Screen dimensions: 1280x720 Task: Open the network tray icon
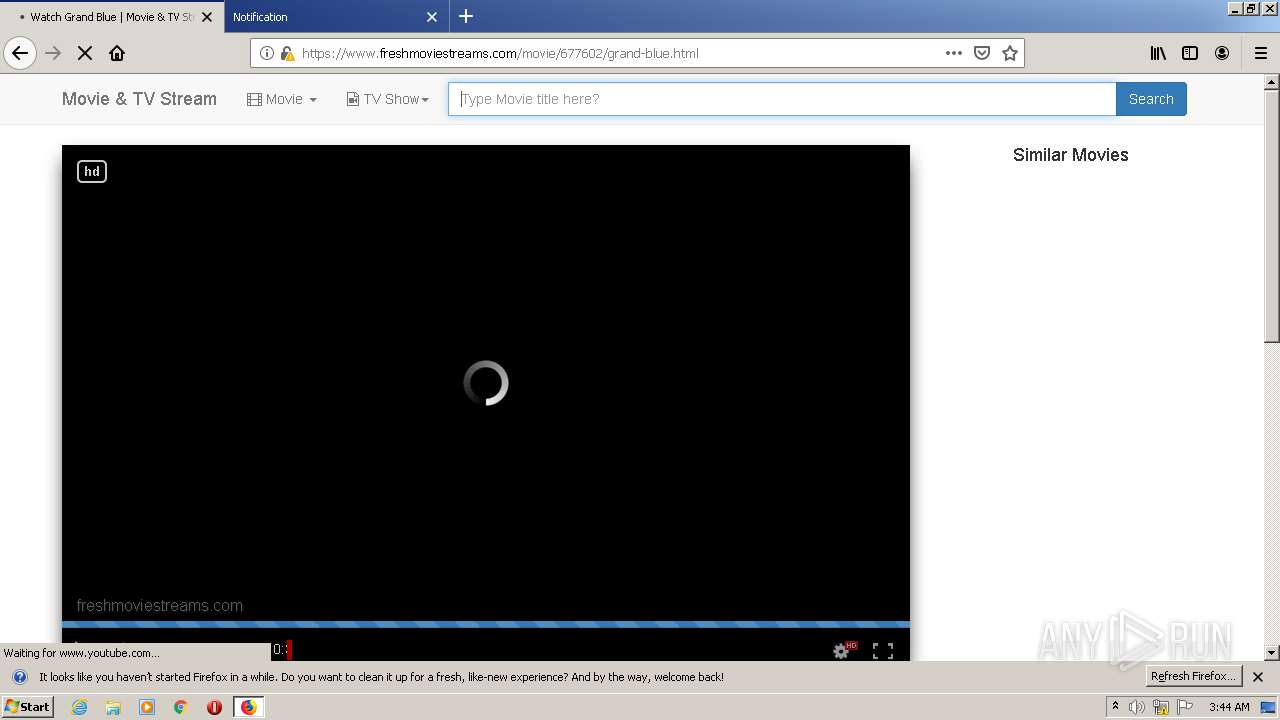(1161, 707)
